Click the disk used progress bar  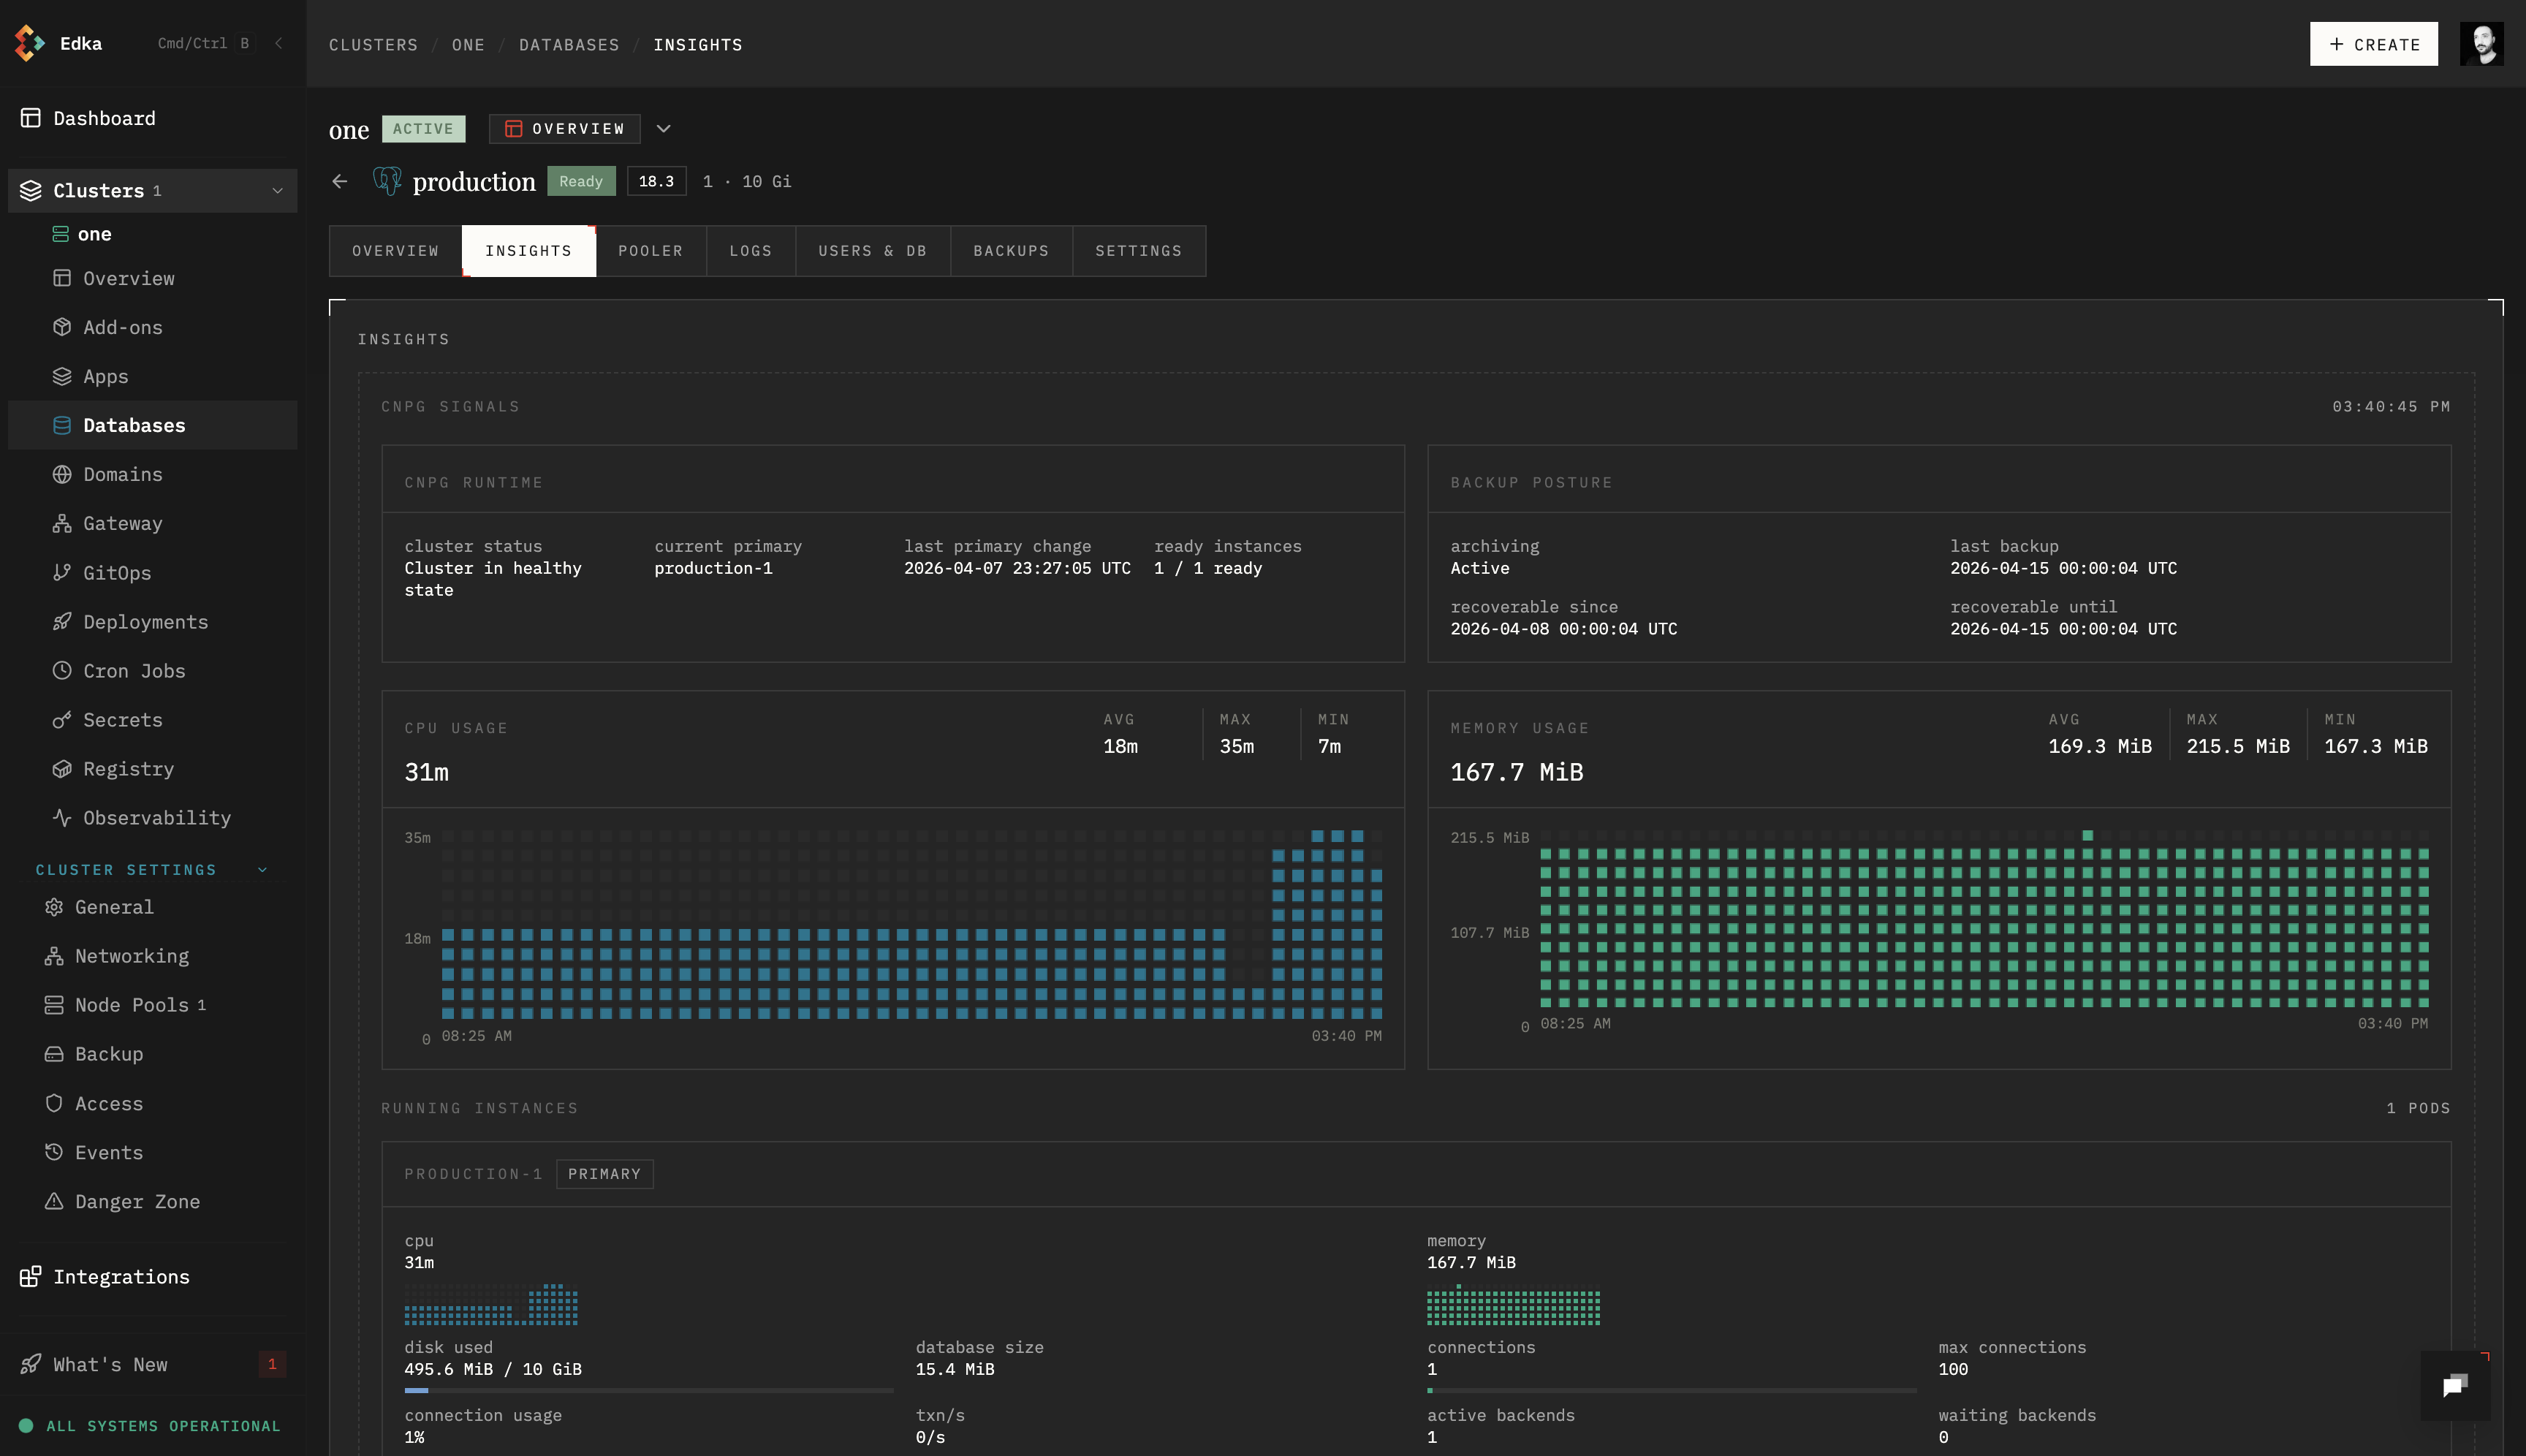click(648, 1390)
